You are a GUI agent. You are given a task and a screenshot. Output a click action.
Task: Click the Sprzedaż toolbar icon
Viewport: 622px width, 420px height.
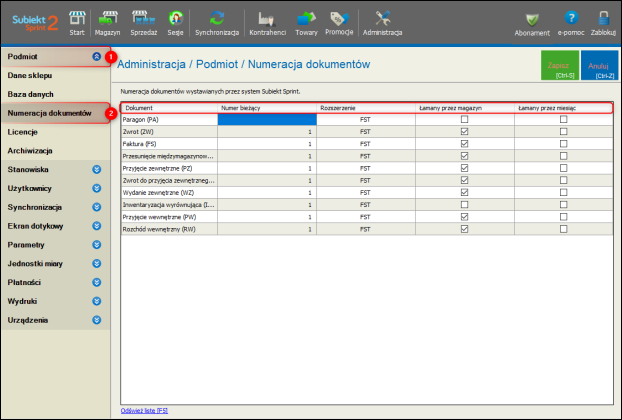pos(145,20)
